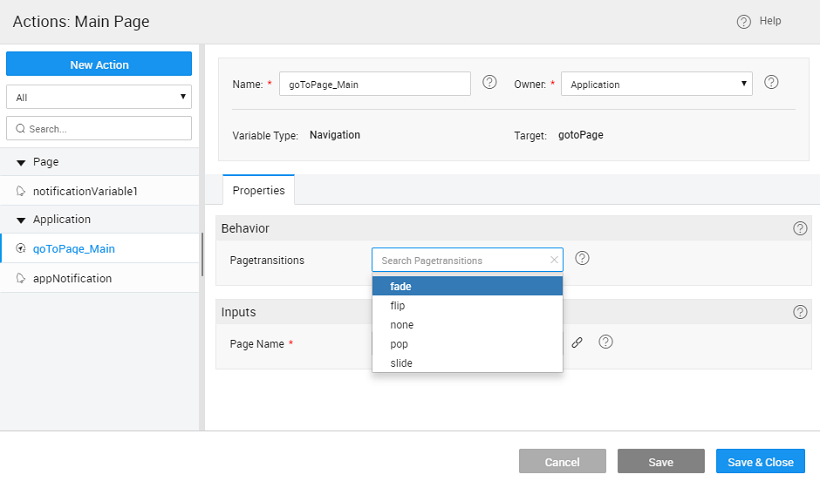Click the bind link icon for Page Name

(x=577, y=343)
